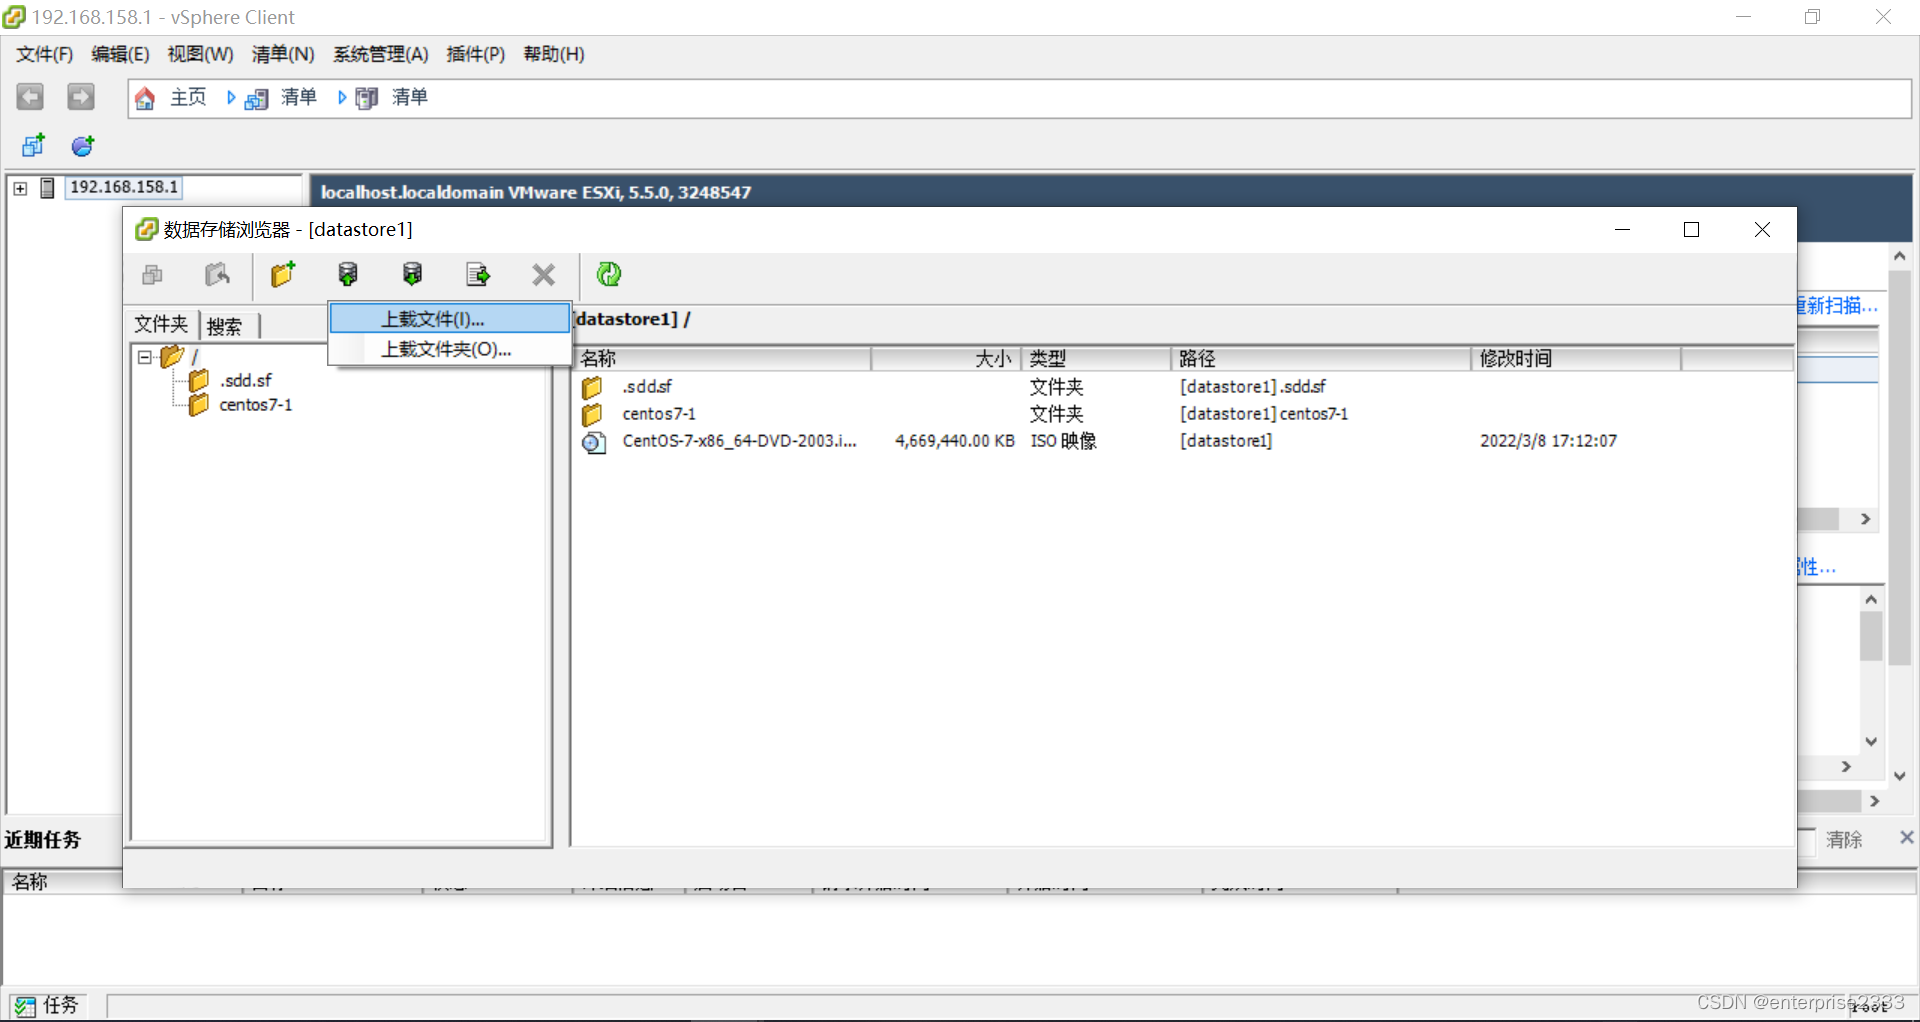The height and width of the screenshot is (1022, 1920).
Task: Click the upload files to datastore icon
Action: pos(348,274)
